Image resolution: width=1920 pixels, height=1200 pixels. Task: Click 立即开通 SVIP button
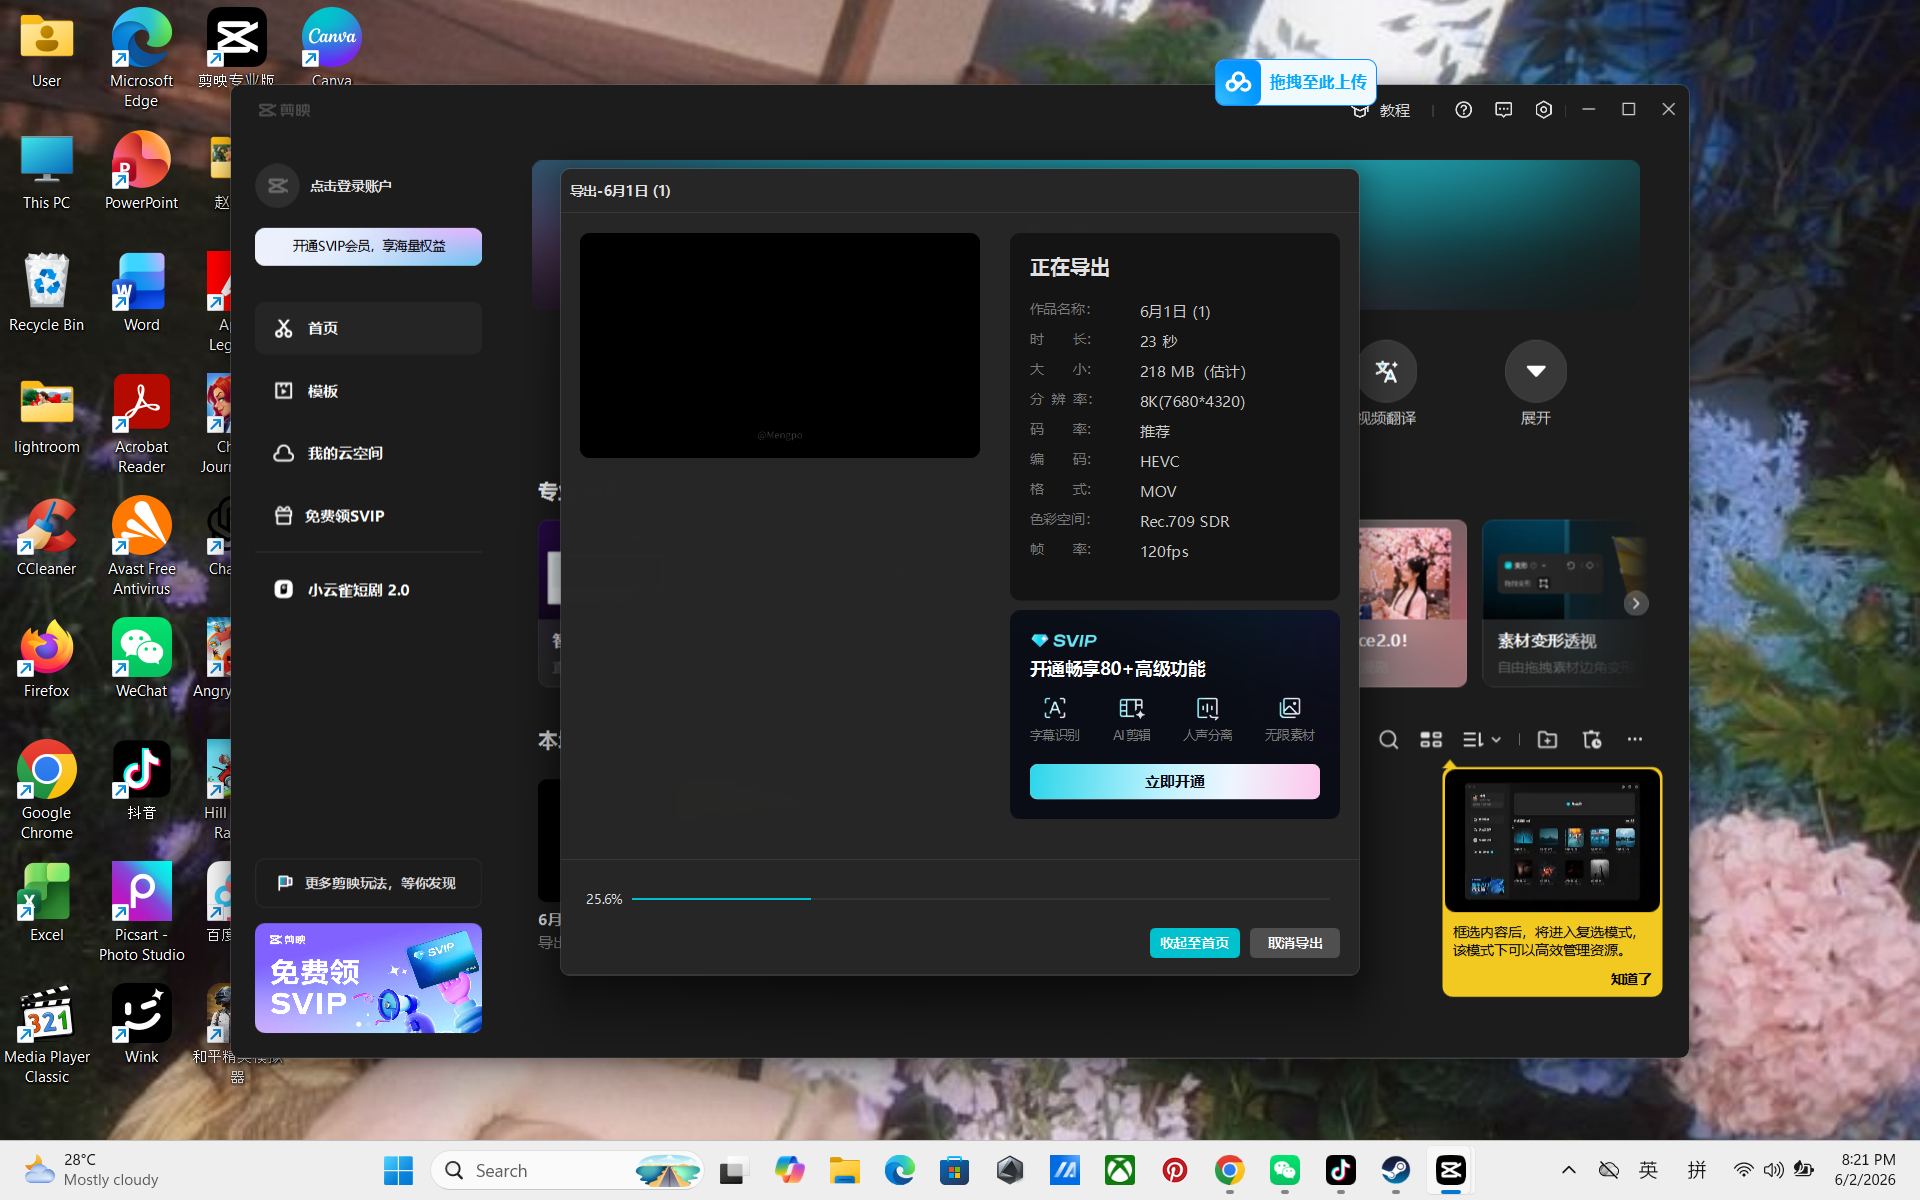point(1174,781)
